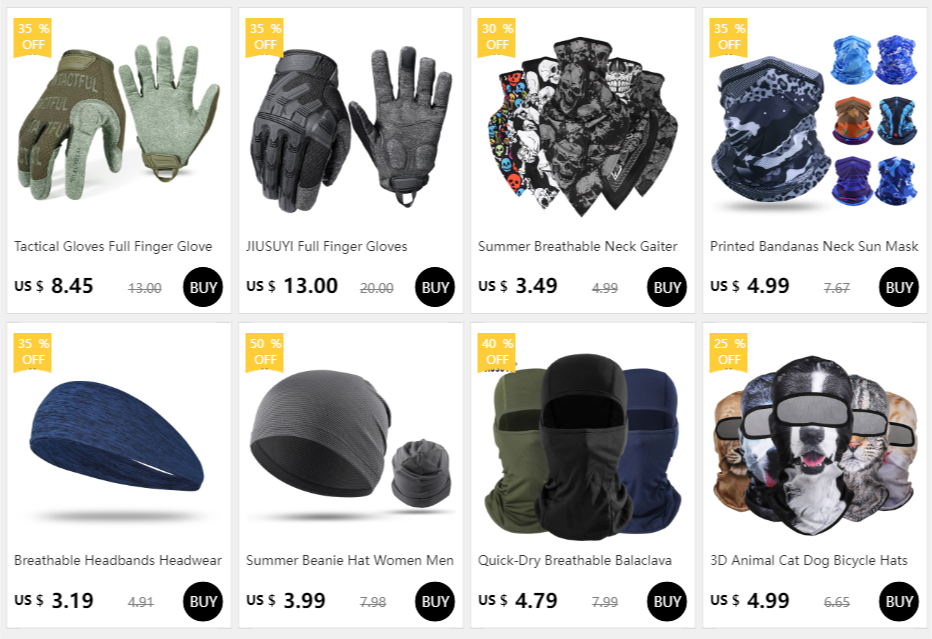The width and height of the screenshot is (932, 639).
Task: View the skull print neck gaiter image
Action: [582, 126]
